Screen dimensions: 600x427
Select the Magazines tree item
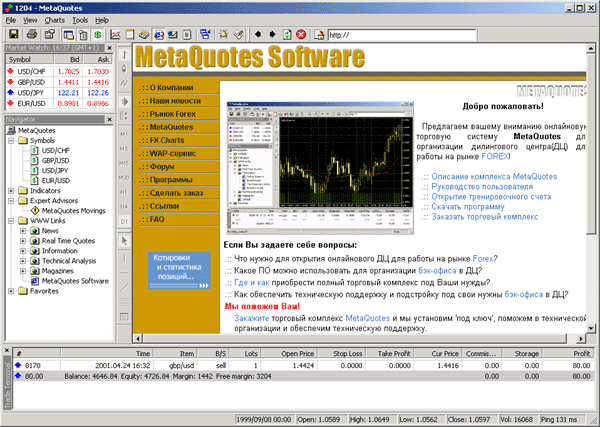[x=57, y=271]
